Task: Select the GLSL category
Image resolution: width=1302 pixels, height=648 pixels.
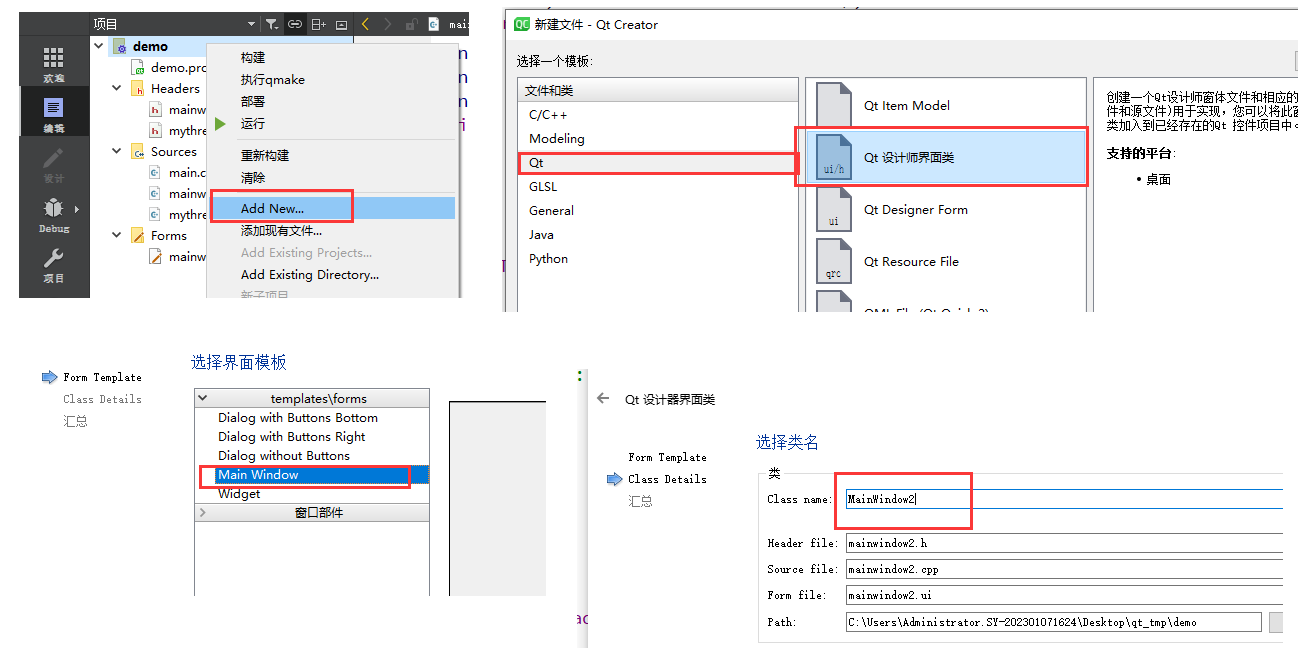Action: (543, 187)
